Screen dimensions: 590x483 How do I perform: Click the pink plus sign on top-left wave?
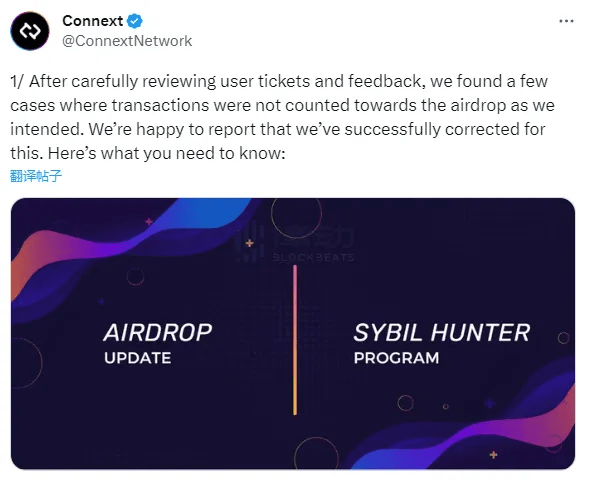[x=149, y=222]
